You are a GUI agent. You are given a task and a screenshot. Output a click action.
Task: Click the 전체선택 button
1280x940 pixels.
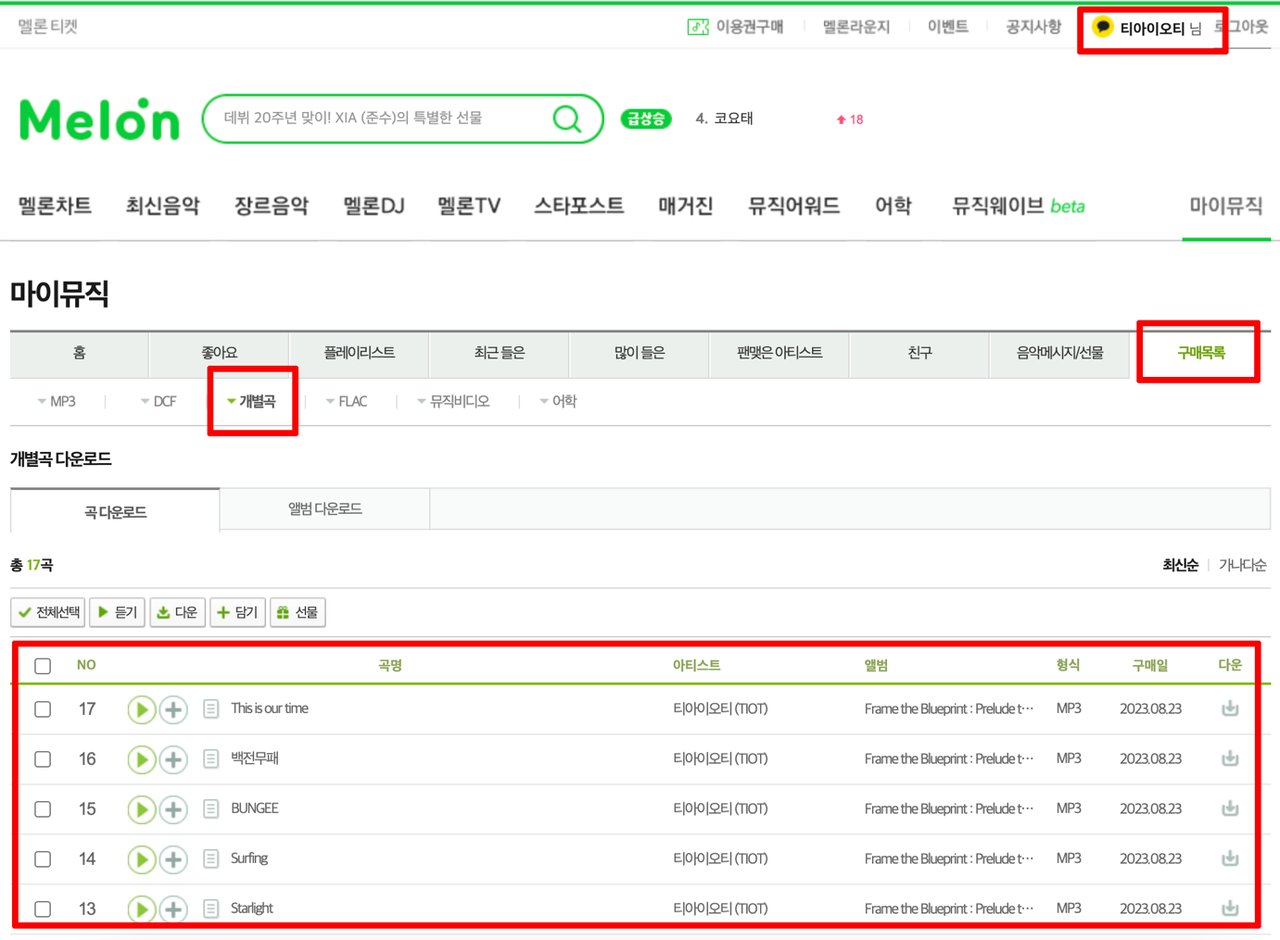coord(48,613)
